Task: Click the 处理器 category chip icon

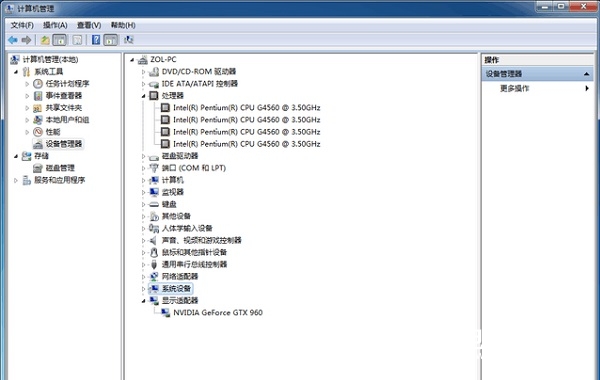Action: click(154, 96)
